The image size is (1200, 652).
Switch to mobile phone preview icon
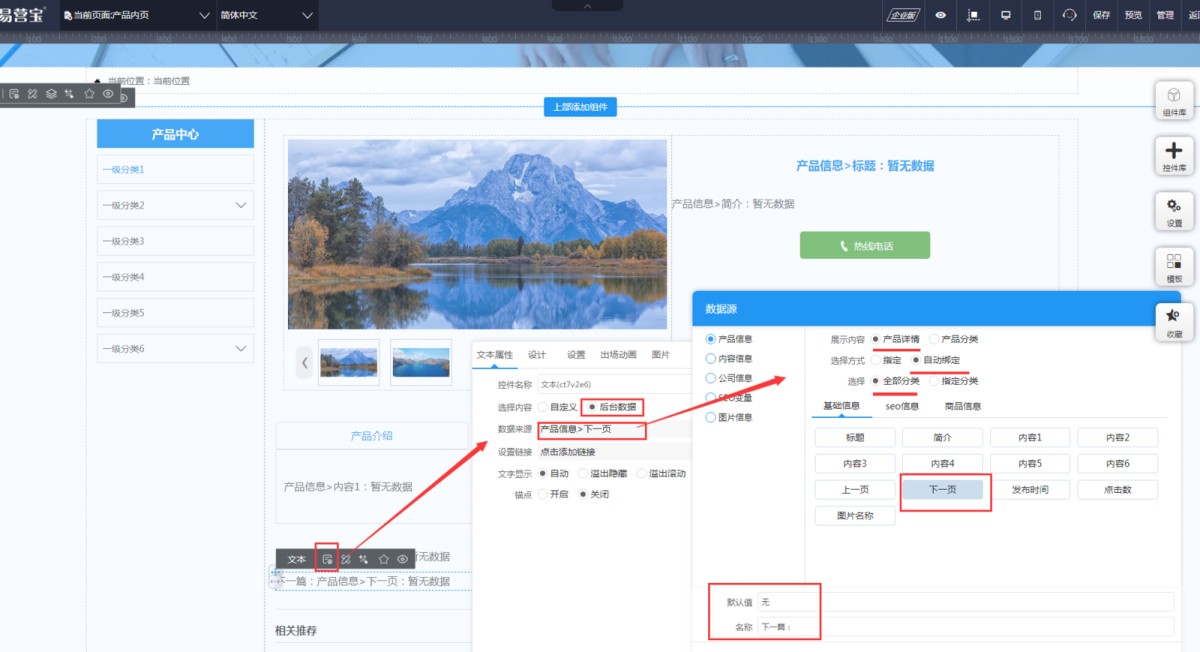click(x=1037, y=15)
